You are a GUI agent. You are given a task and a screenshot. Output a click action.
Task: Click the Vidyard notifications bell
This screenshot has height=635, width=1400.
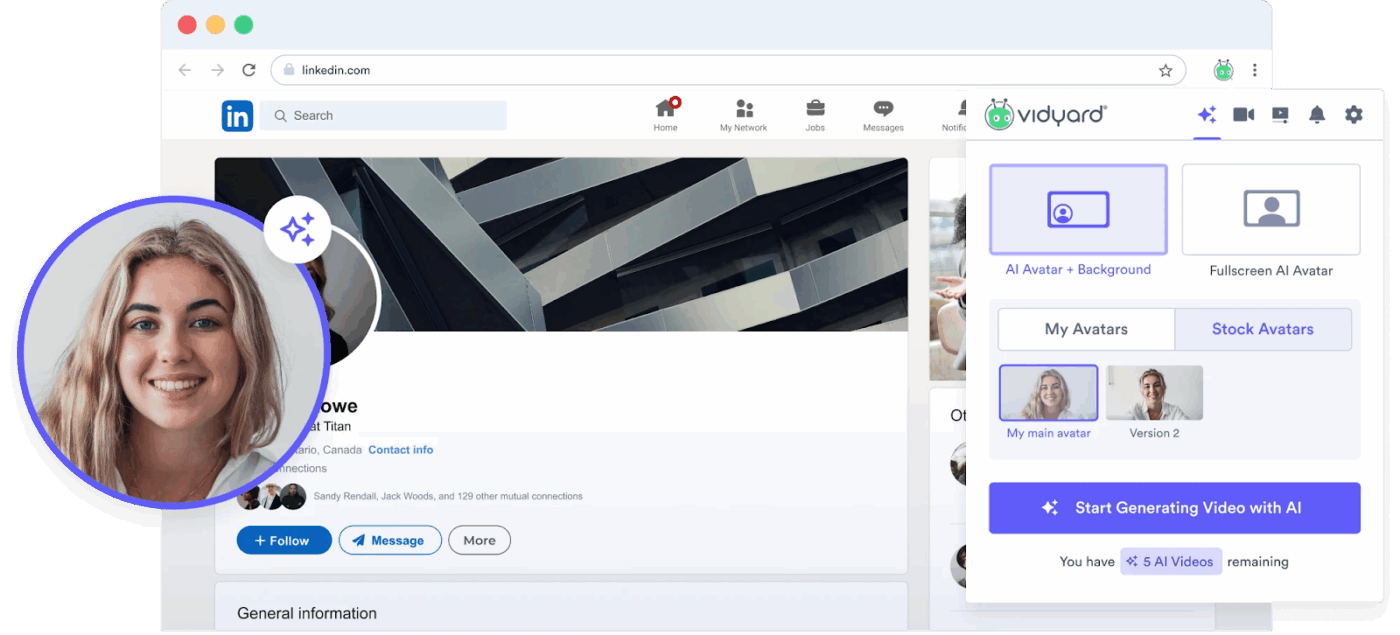1317,114
